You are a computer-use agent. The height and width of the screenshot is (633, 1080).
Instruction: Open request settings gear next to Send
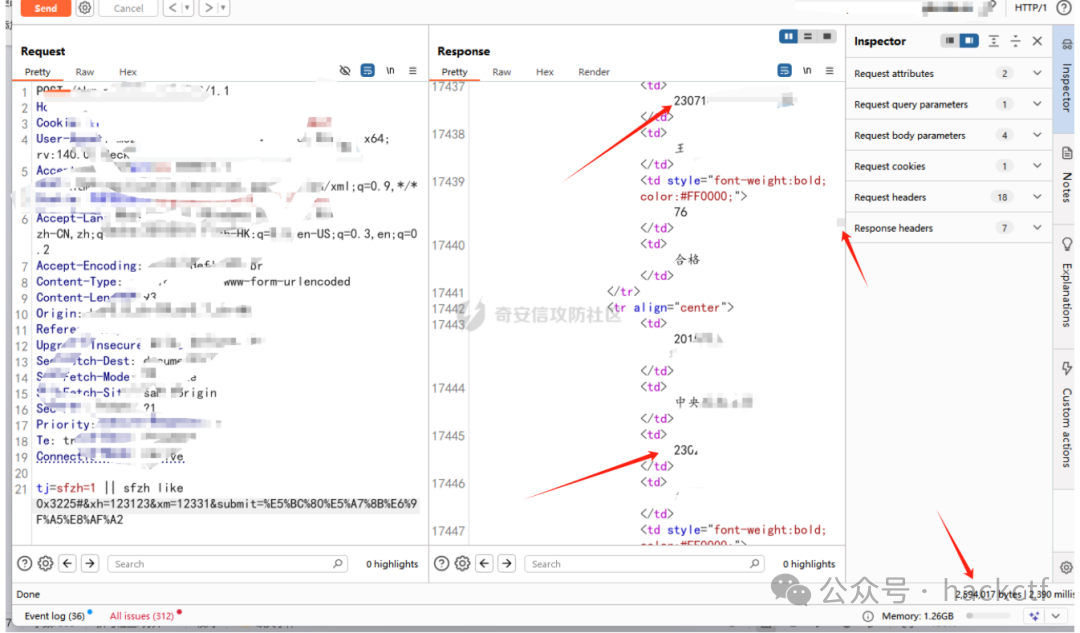pos(85,8)
